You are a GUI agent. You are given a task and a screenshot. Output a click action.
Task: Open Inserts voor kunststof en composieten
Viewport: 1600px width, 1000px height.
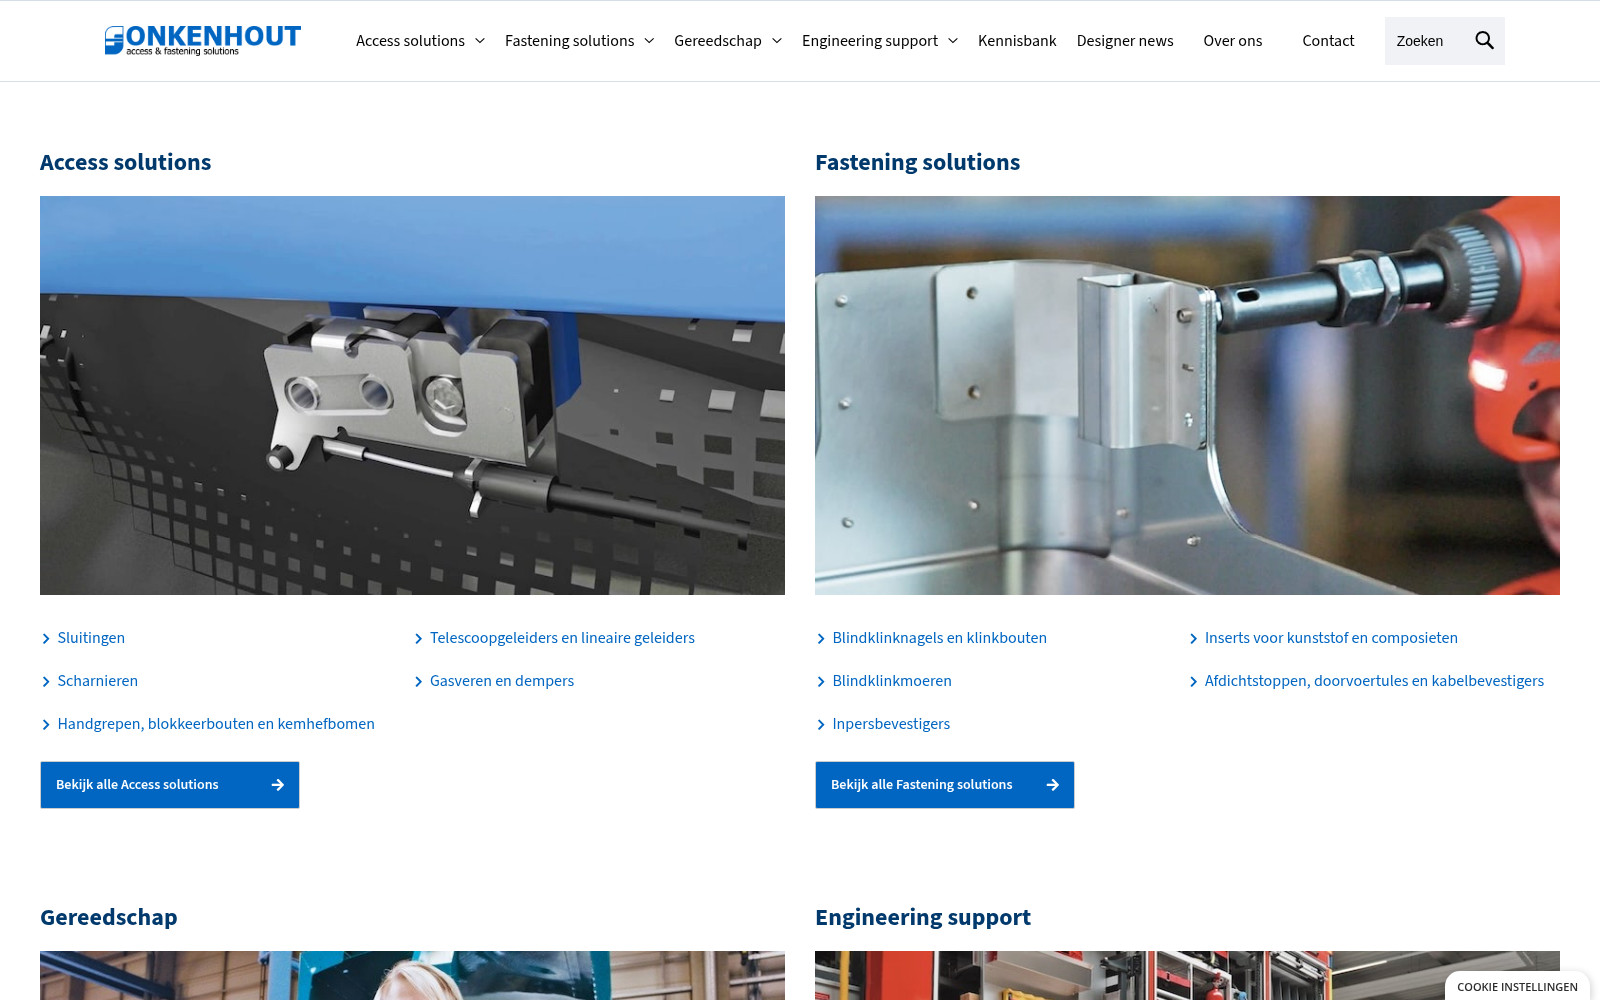tap(1331, 638)
